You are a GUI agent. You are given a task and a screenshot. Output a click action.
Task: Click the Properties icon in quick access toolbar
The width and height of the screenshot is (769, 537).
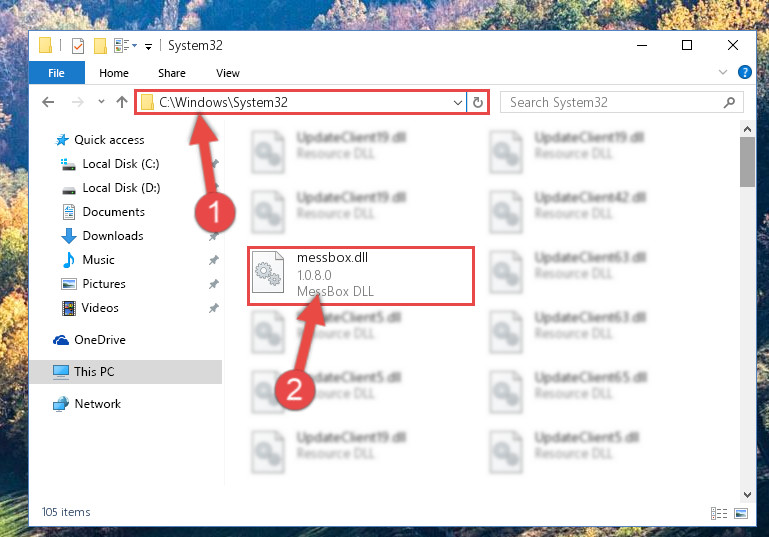(78, 46)
